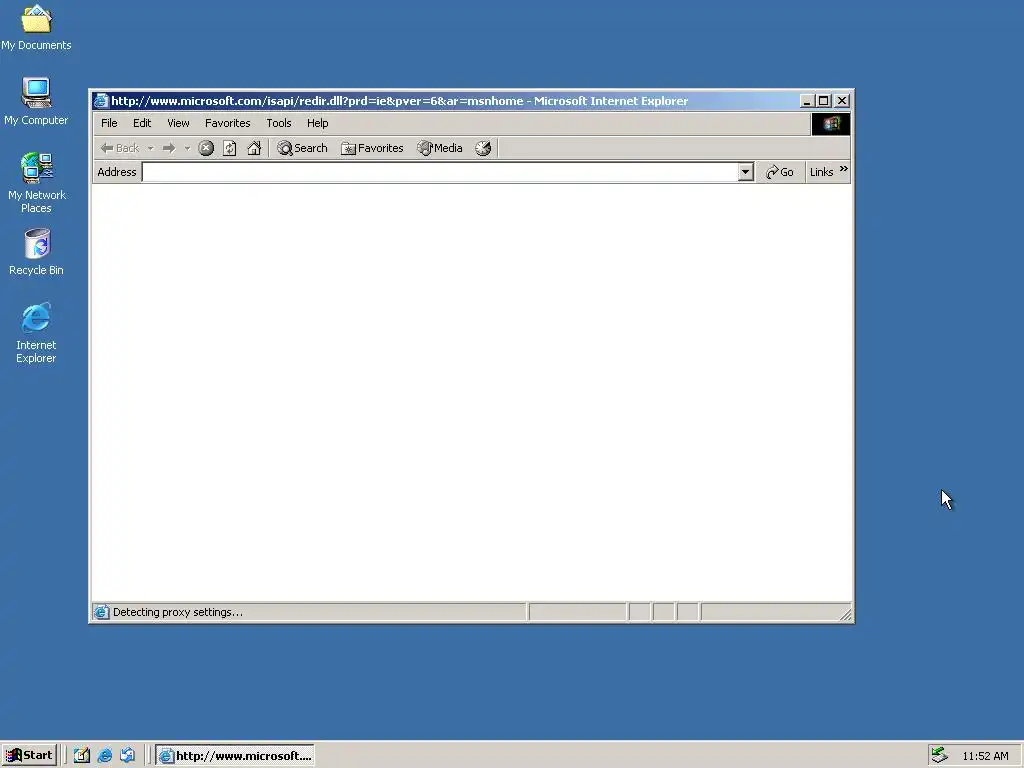Minimize the Internet Explorer window
The height and width of the screenshot is (768, 1024).
[807, 101]
